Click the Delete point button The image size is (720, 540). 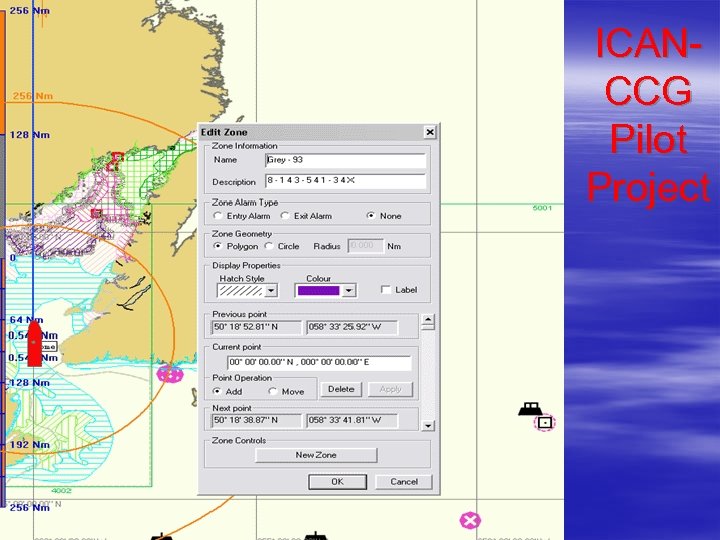(341, 389)
